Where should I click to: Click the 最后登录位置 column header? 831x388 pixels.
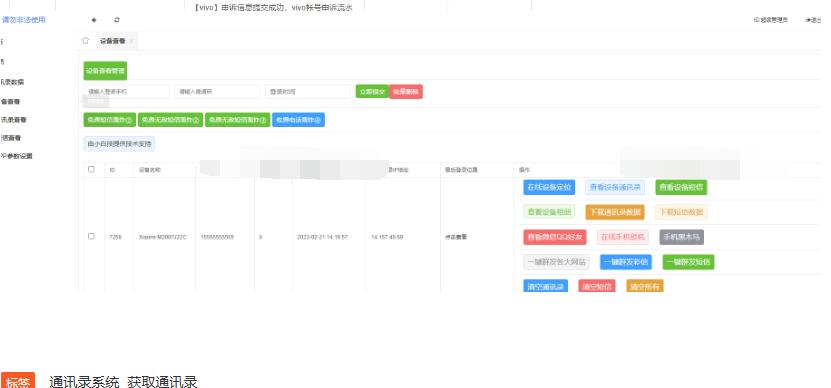coord(462,170)
